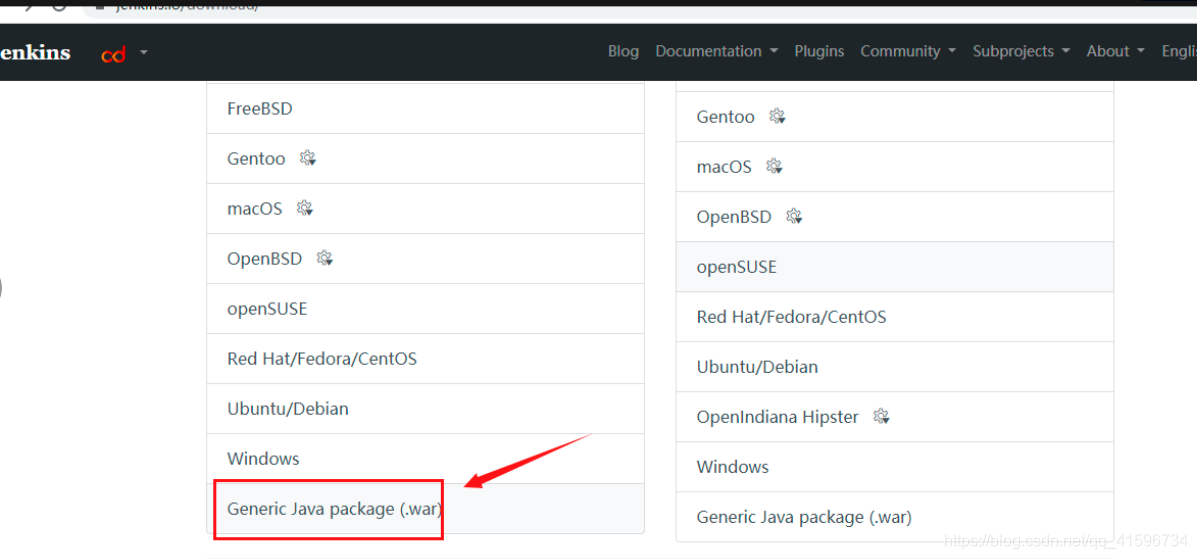This screenshot has height=559, width=1197.
Task: Select OpenIndiana Hipster in right list
Action: coord(895,417)
